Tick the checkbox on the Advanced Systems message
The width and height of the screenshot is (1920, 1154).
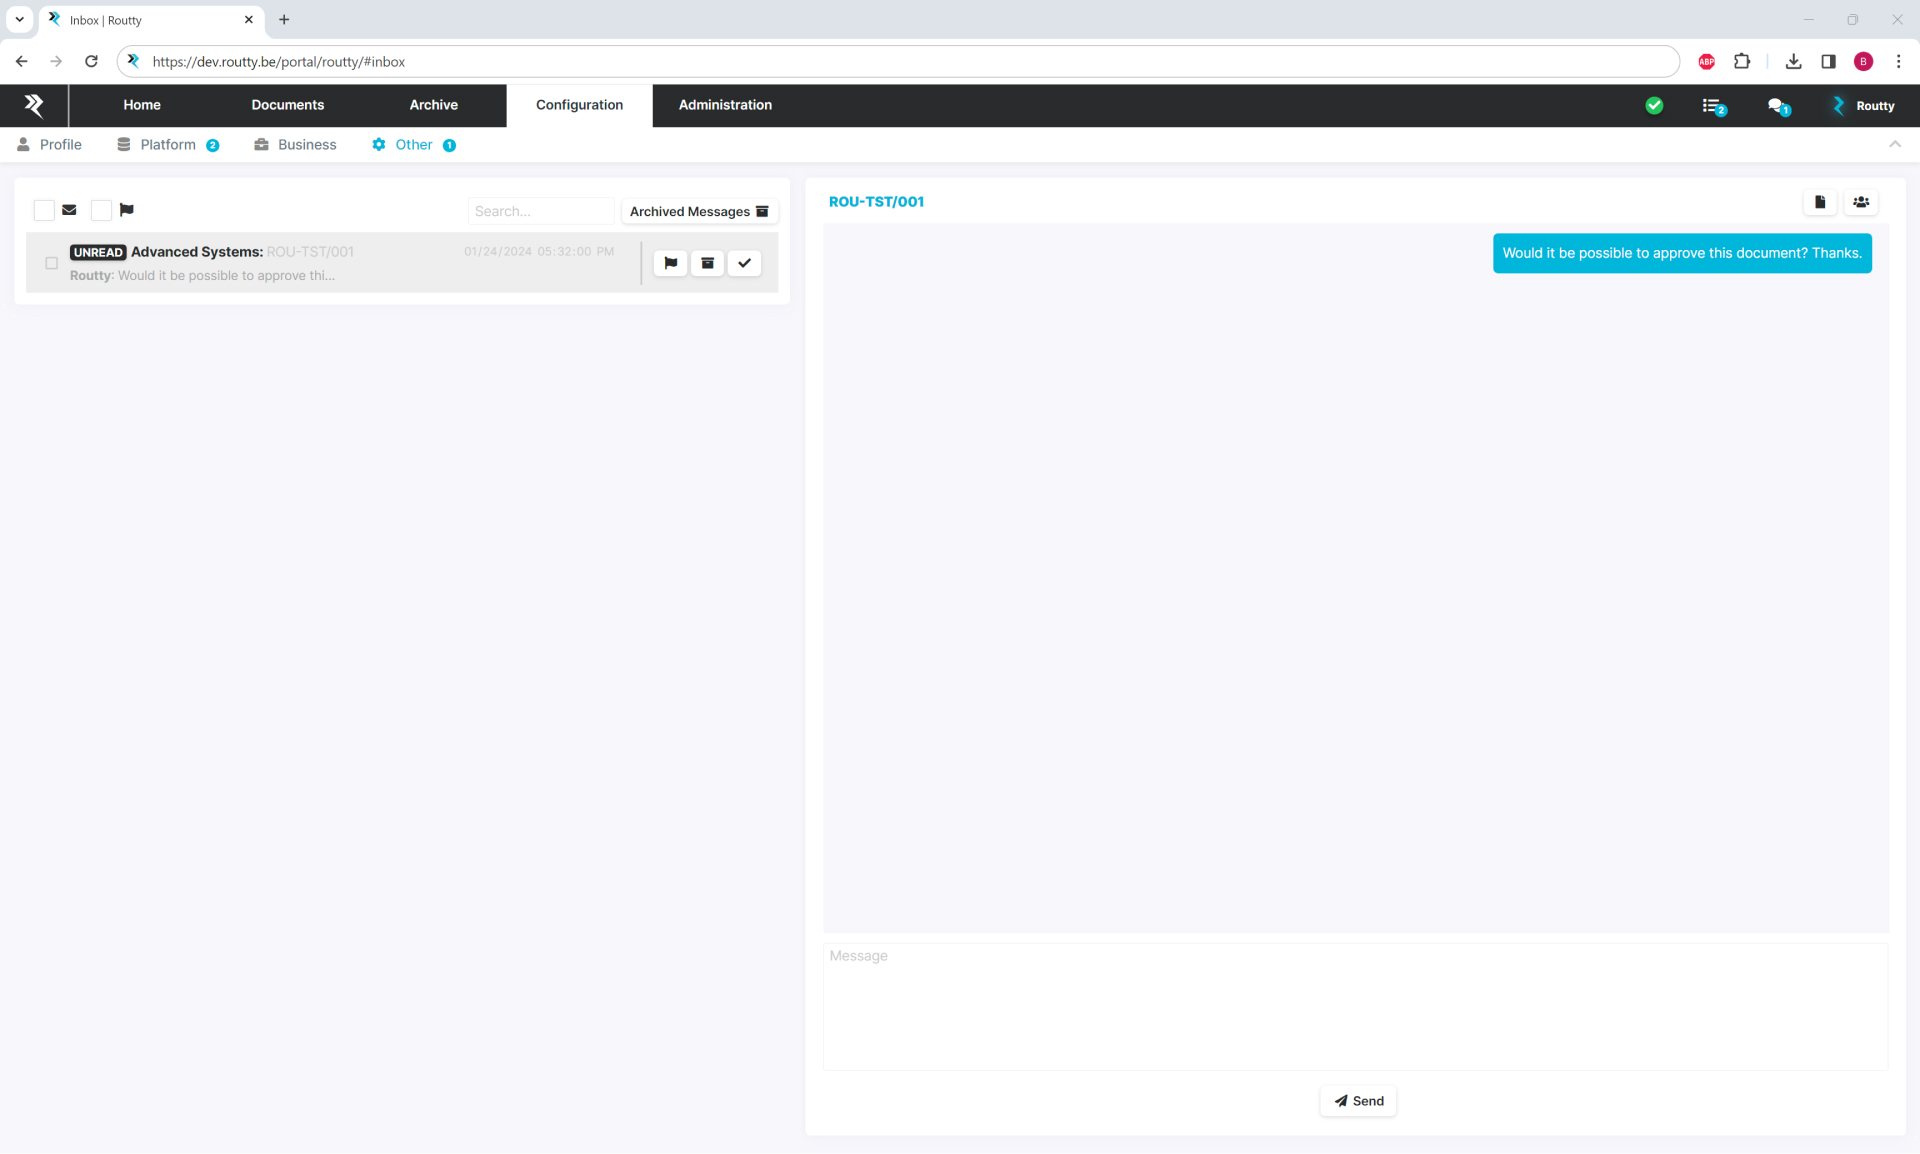[x=52, y=263]
